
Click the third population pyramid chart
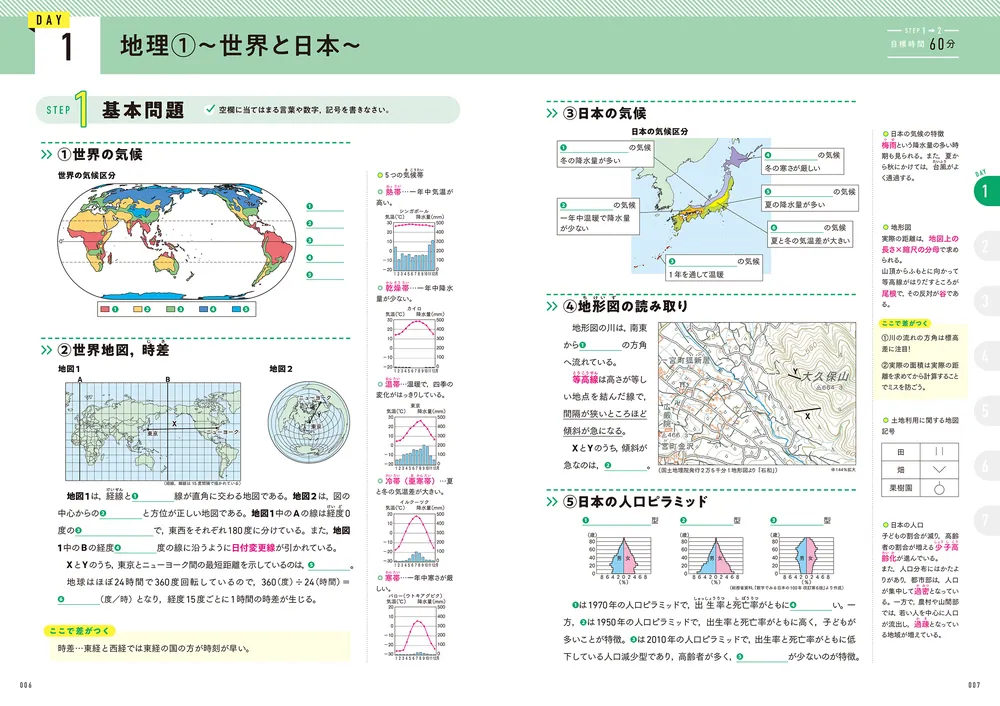click(x=807, y=557)
